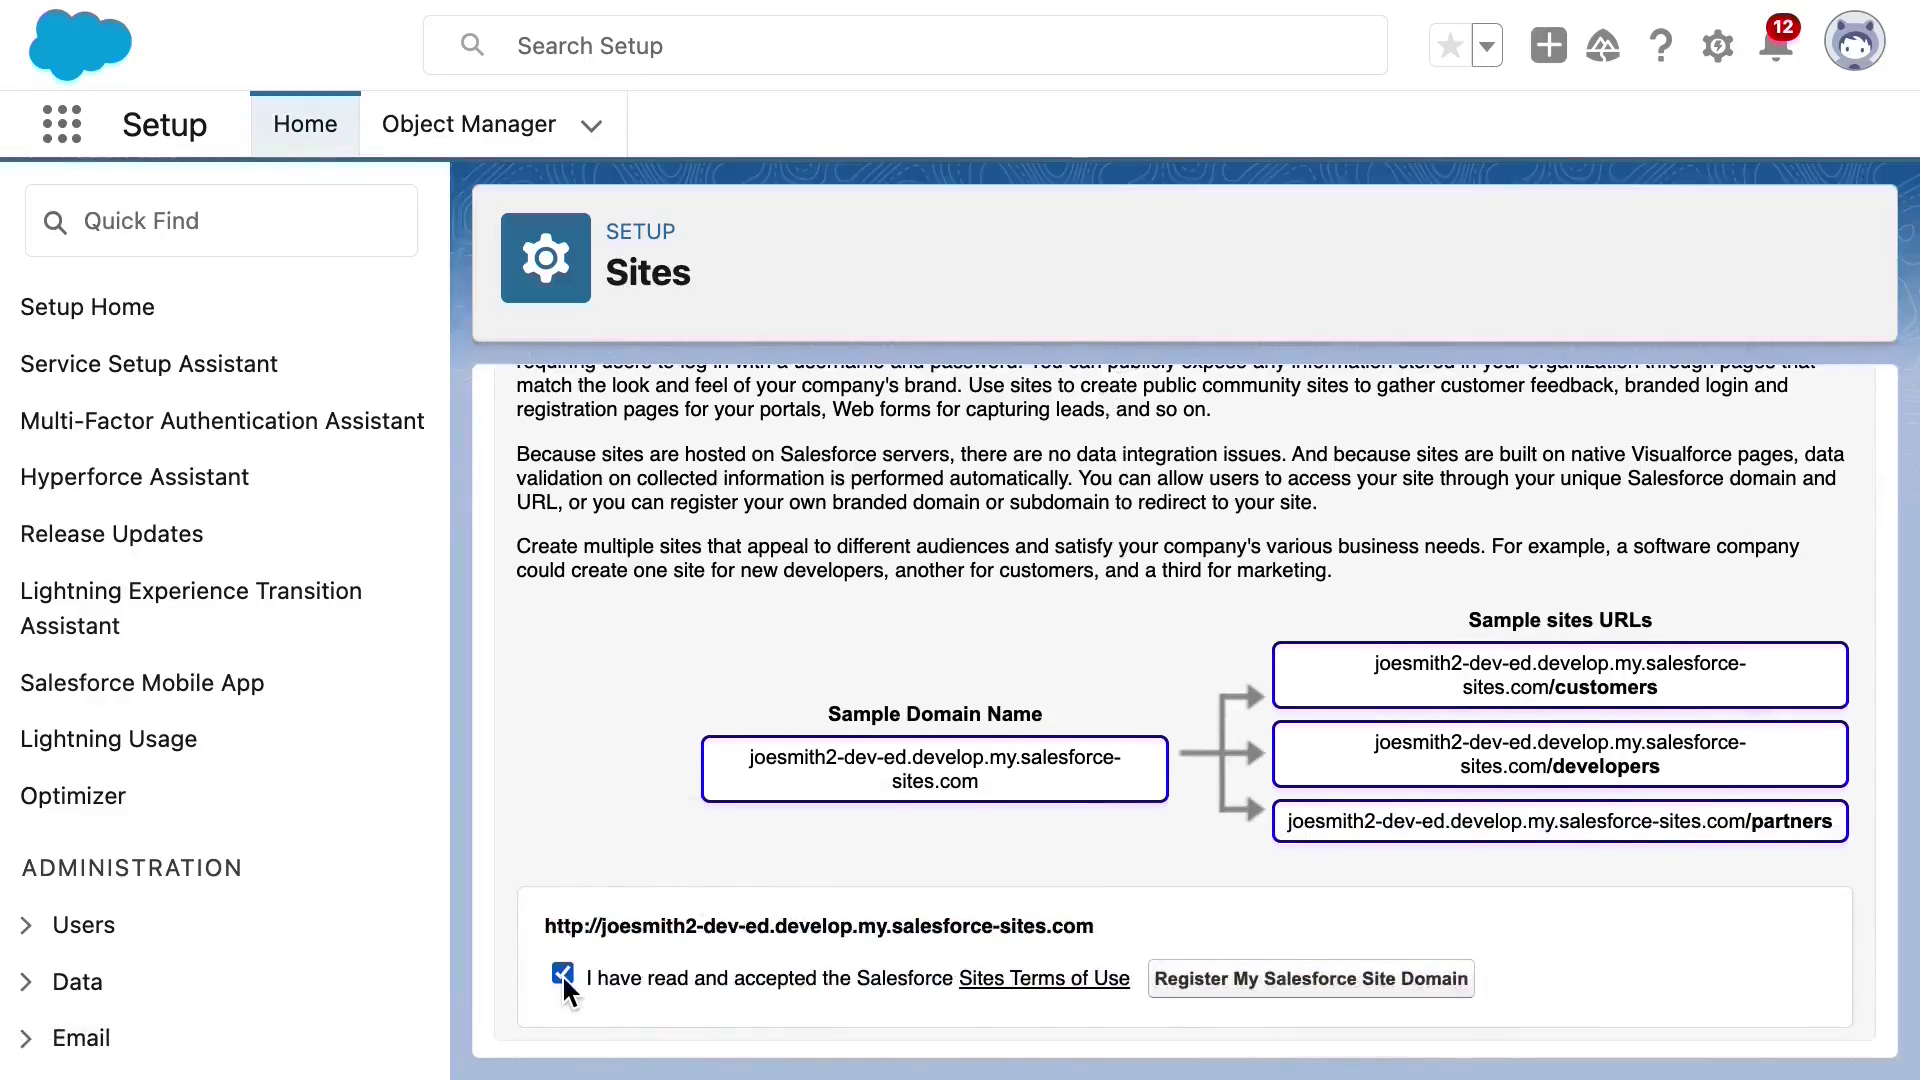Open Lightning Experience Transition Assistant

(x=191, y=608)
